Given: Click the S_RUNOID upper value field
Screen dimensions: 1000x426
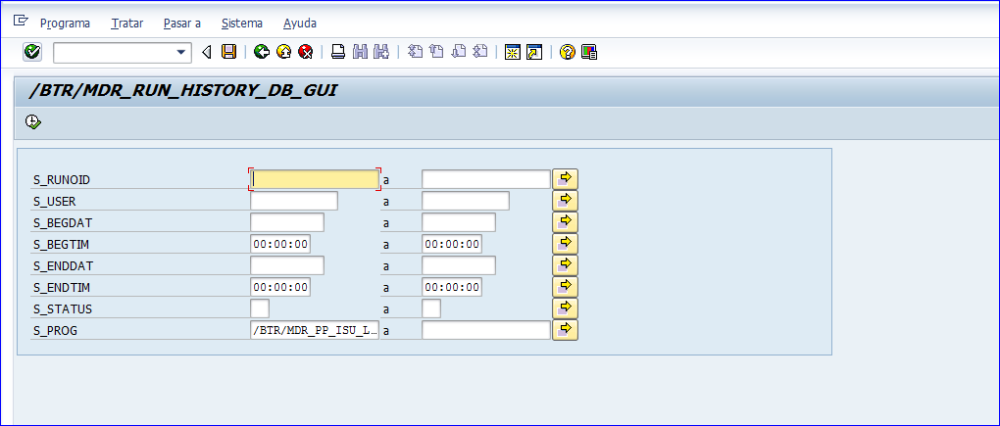Looking at the screenshot, I should tap(486, 179).
